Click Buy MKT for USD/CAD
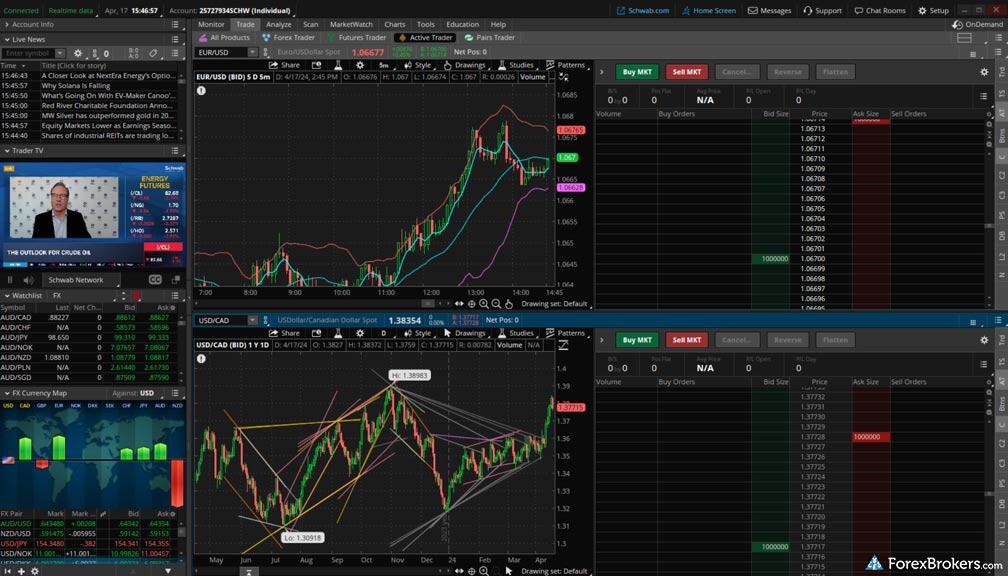The image size is (1008, 576). click(636, 339)
